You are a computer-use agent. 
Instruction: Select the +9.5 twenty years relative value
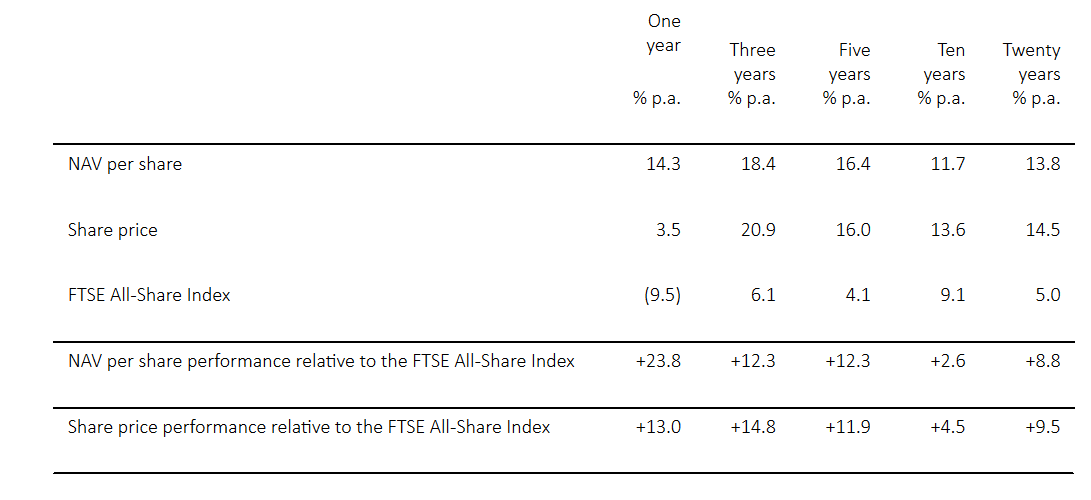point(1043,426)
